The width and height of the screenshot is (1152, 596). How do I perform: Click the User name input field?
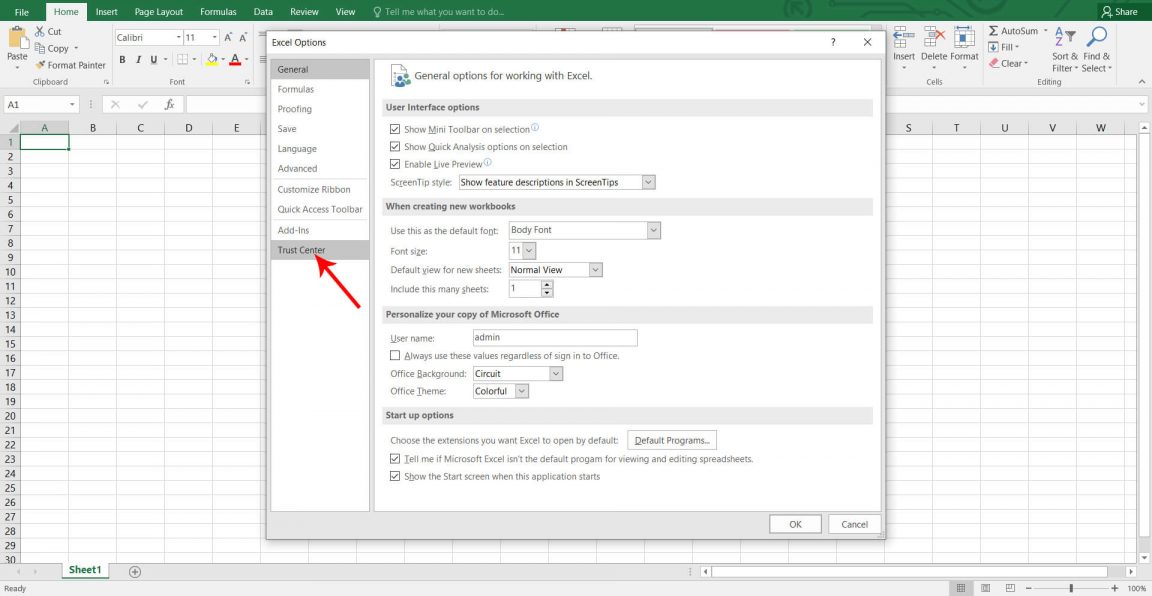(555, 337)
